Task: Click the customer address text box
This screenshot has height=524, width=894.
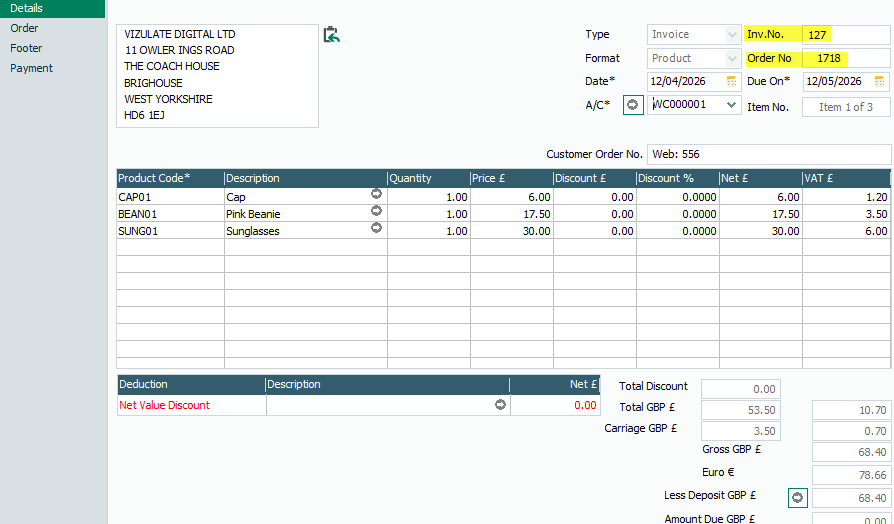Action: (x=217, y=76)
